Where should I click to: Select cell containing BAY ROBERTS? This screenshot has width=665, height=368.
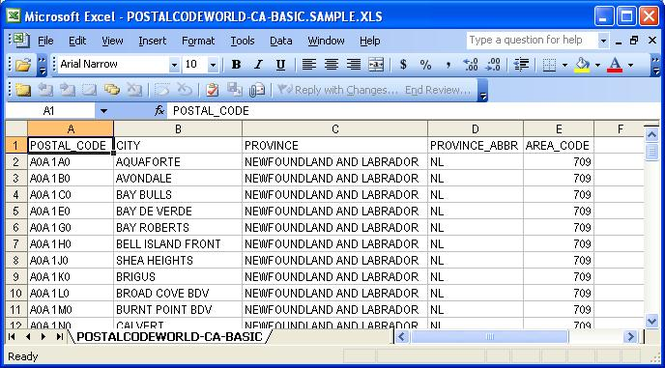click(x=178, y=228)
